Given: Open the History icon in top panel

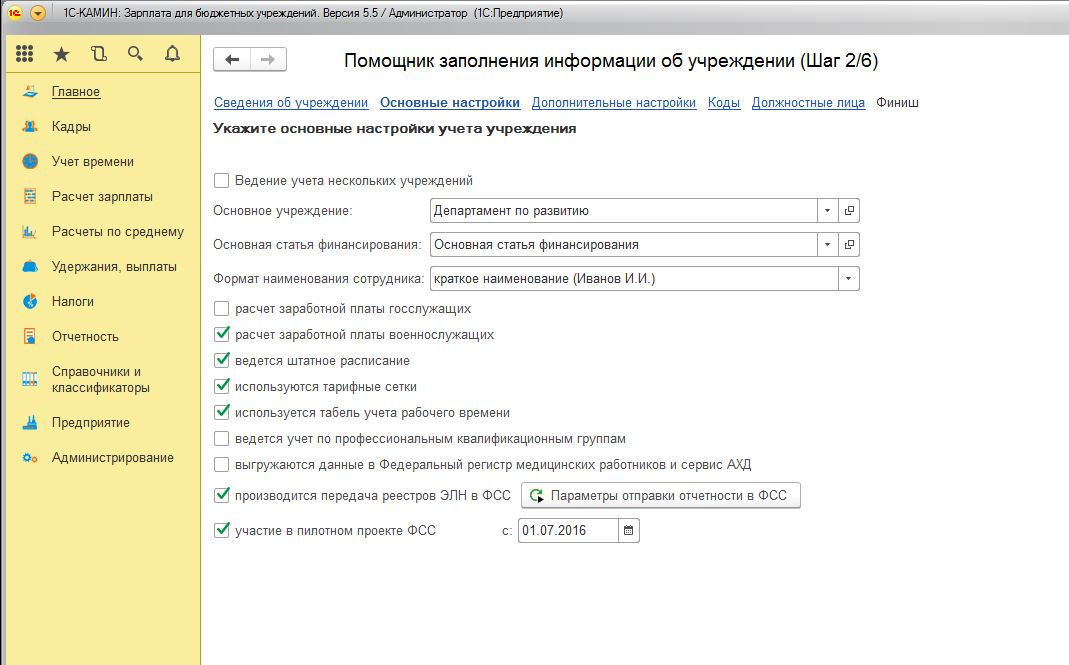Looking at the screenshot, I should pyautogui.click(x=98, y=54).
